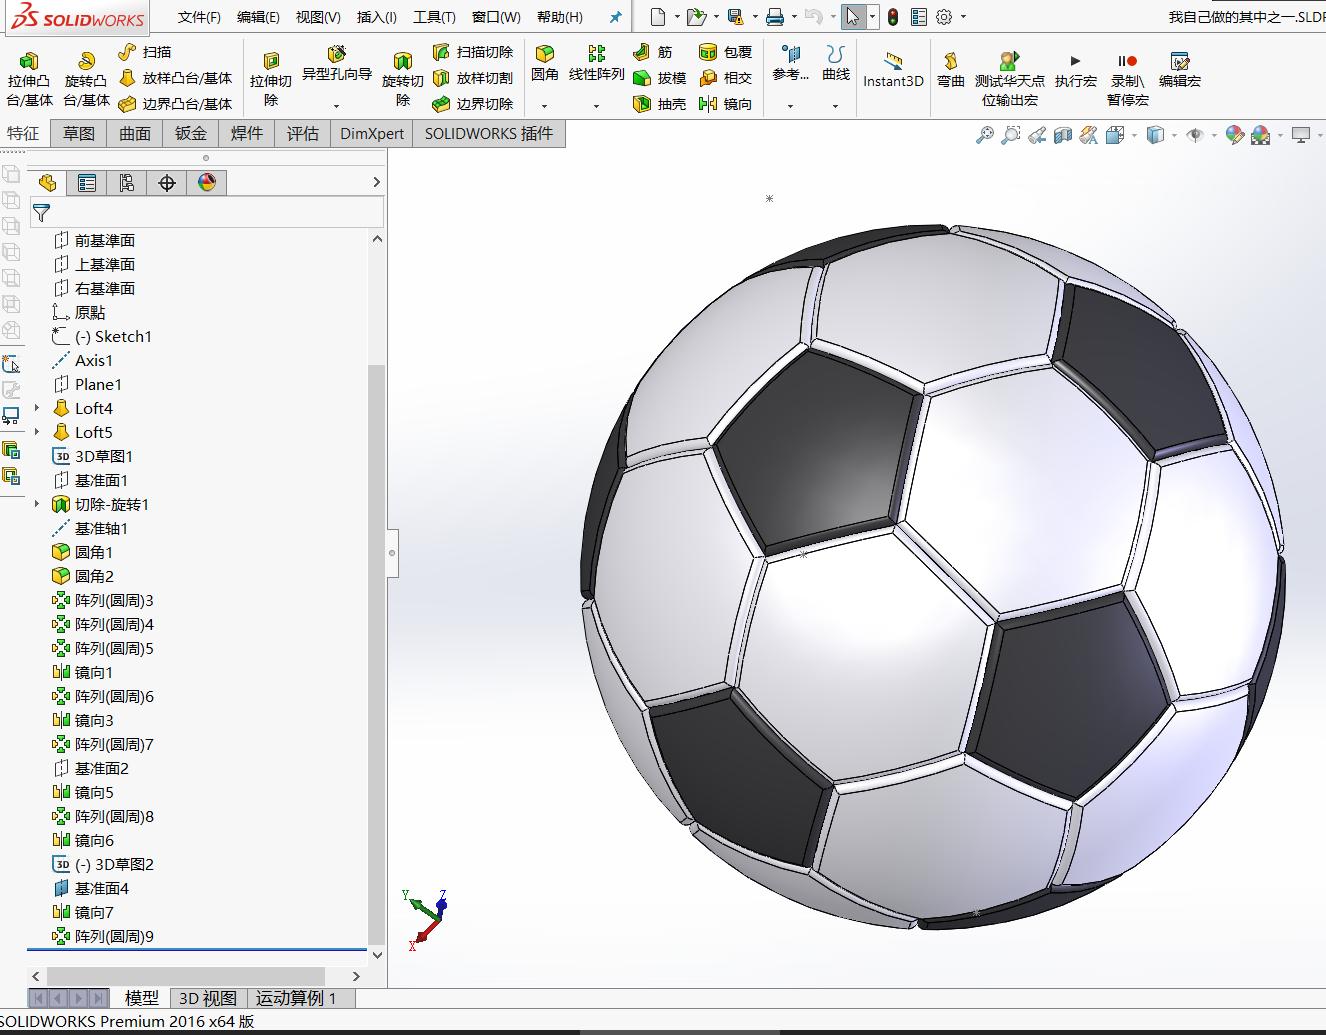Viewport: 1326px width, 1035px height.
Task: Toggle Instant3D mode
Action: 892,70
